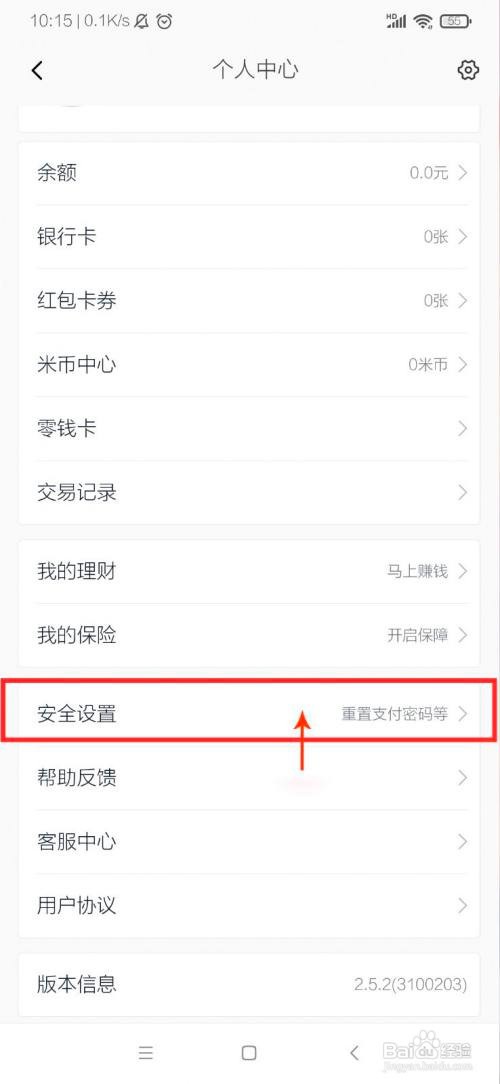Tap Android back triangle in navigation bar
This screenshot has width=500, height=1084.
354,1053
